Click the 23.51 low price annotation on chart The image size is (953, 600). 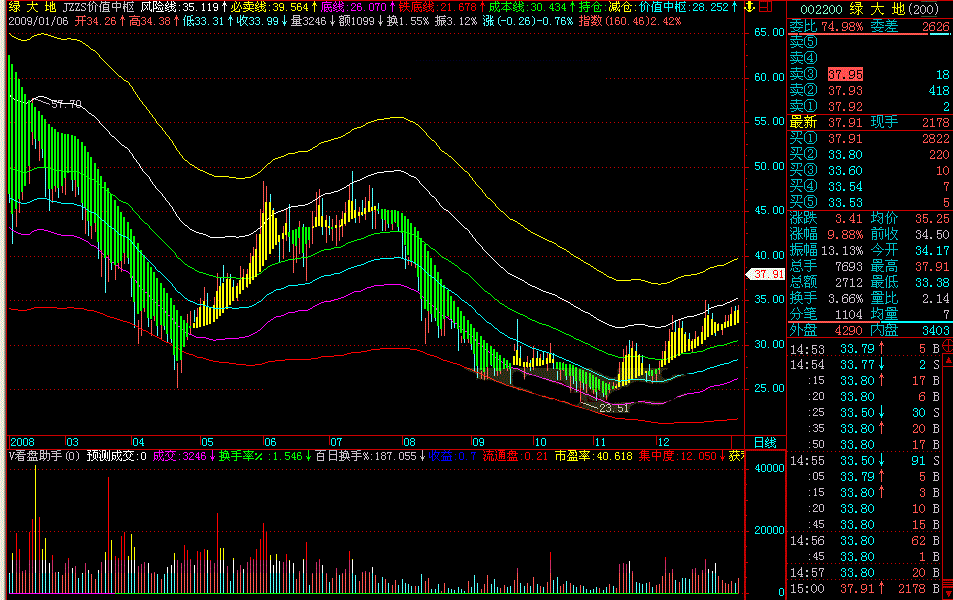[x=614, y=408]
